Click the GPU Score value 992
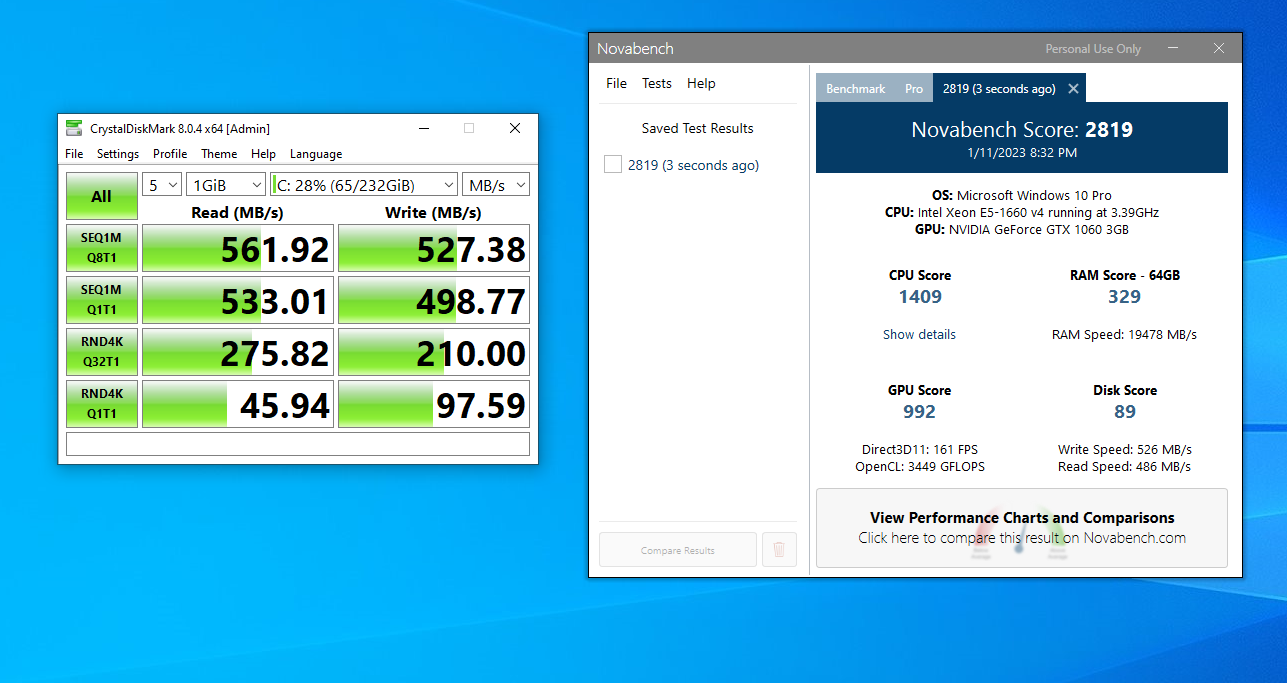This screenshot has height=683, width=1287. (919, 411)
